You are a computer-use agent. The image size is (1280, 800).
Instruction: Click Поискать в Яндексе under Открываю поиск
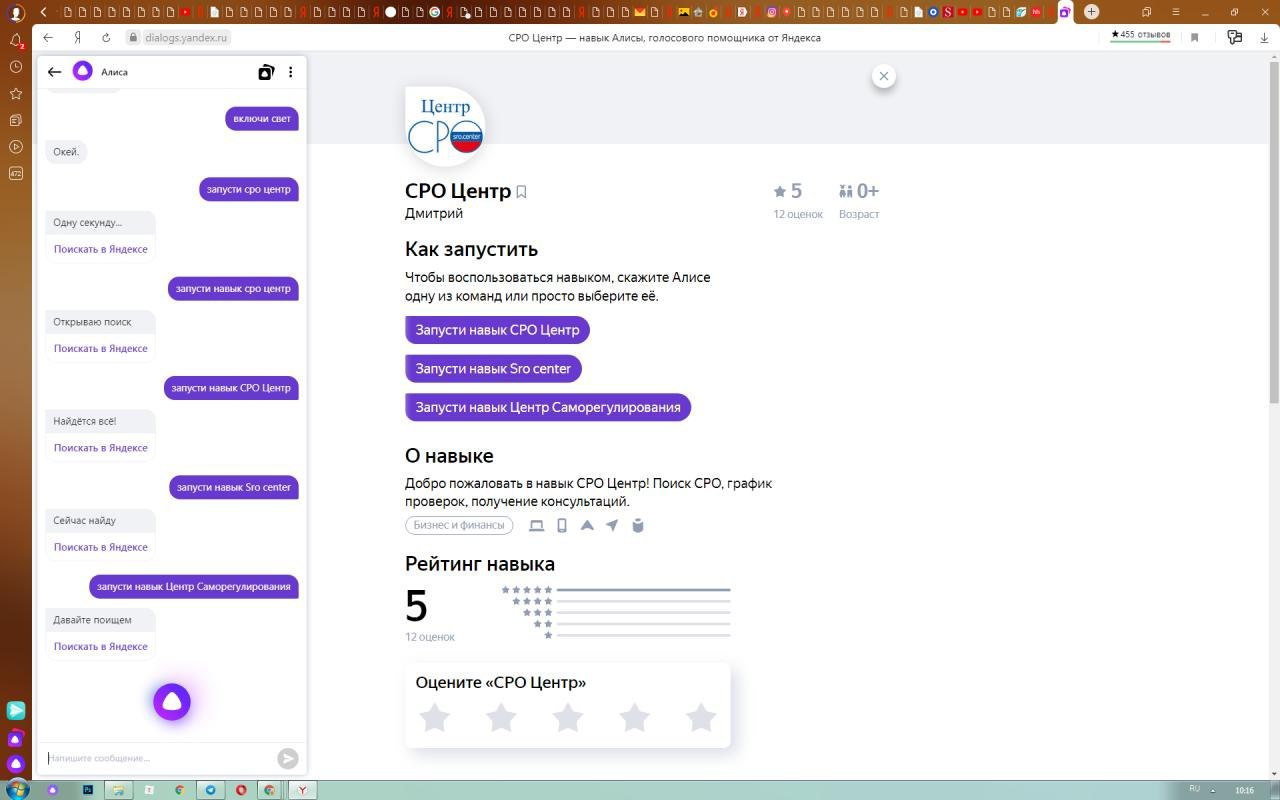(101, 348)
